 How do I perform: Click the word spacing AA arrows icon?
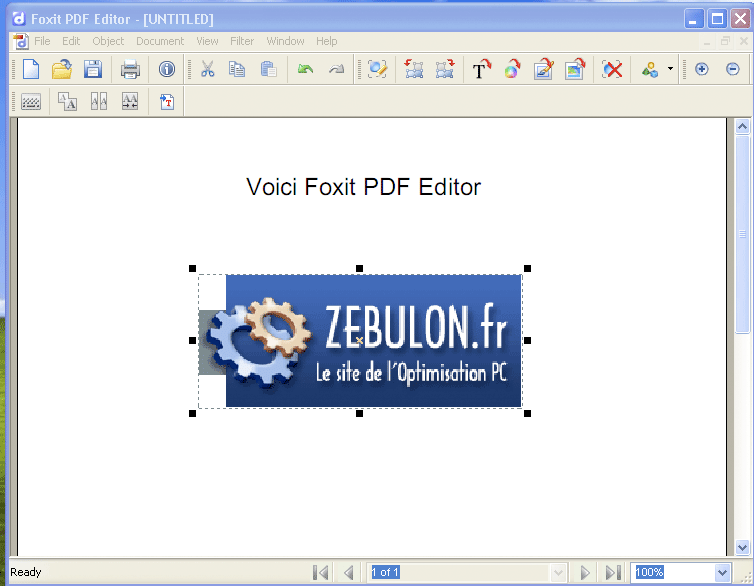130,101
